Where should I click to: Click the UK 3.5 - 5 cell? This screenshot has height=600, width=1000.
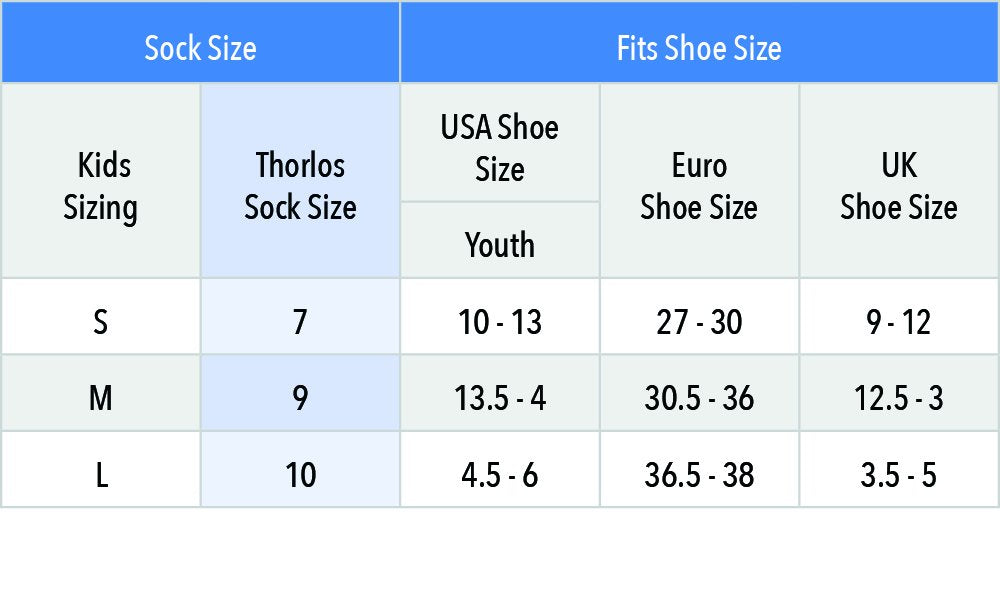click(x=898, y=474)
